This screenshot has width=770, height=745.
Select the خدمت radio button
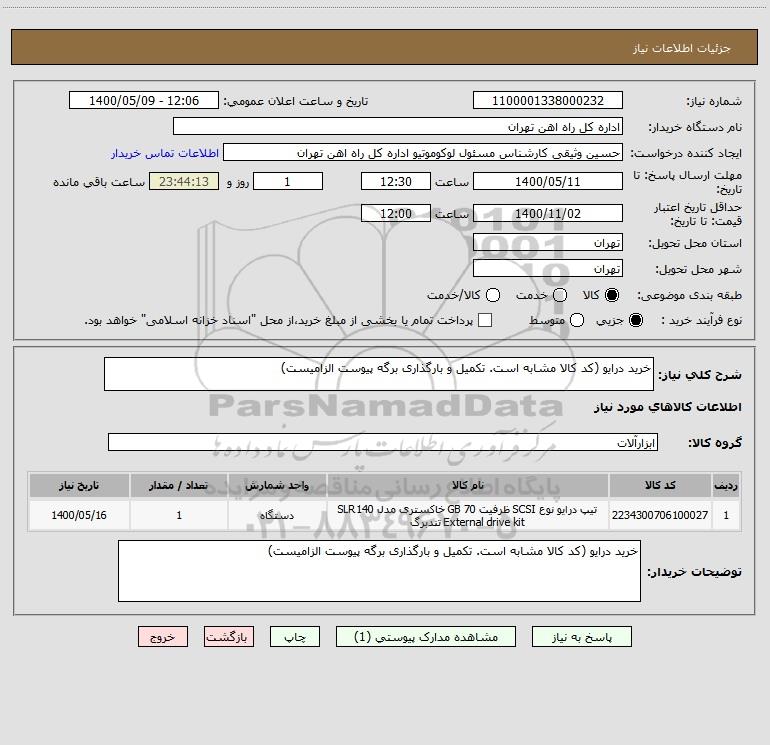tap(560, 295)
